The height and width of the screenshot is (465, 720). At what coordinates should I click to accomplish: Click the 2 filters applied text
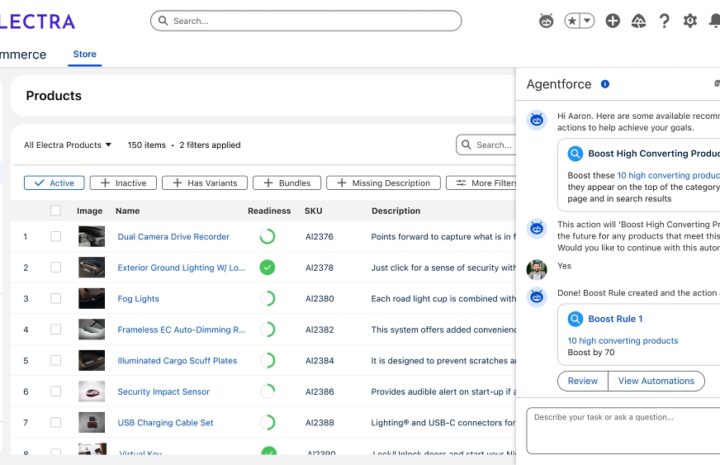pos(210,145)
